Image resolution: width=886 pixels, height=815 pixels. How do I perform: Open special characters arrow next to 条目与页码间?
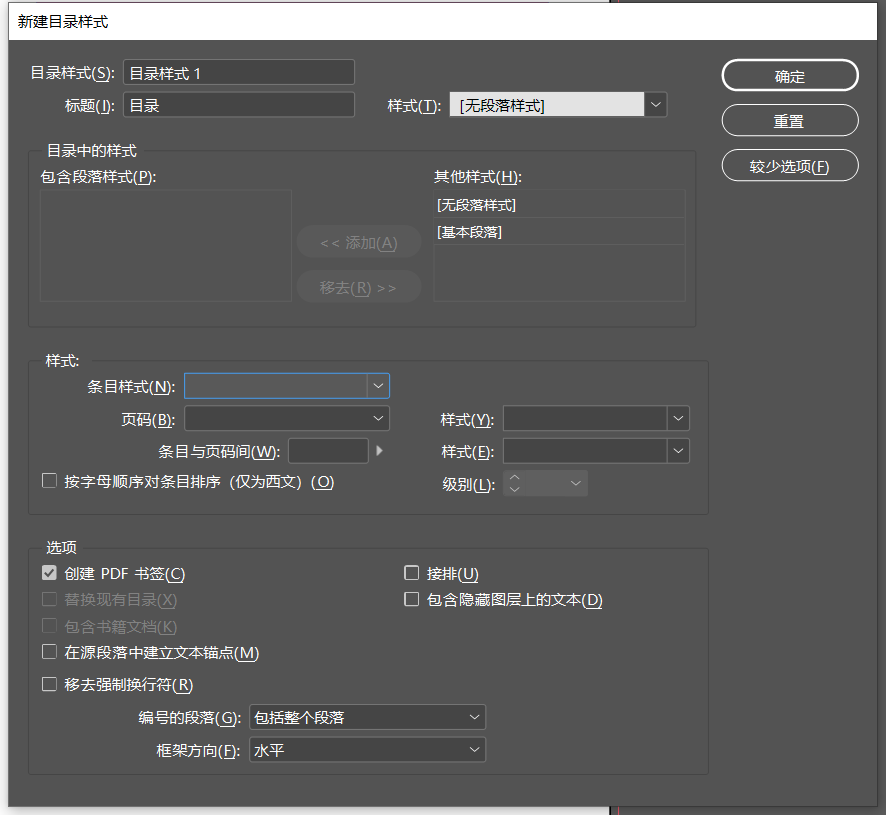(379, 451)
